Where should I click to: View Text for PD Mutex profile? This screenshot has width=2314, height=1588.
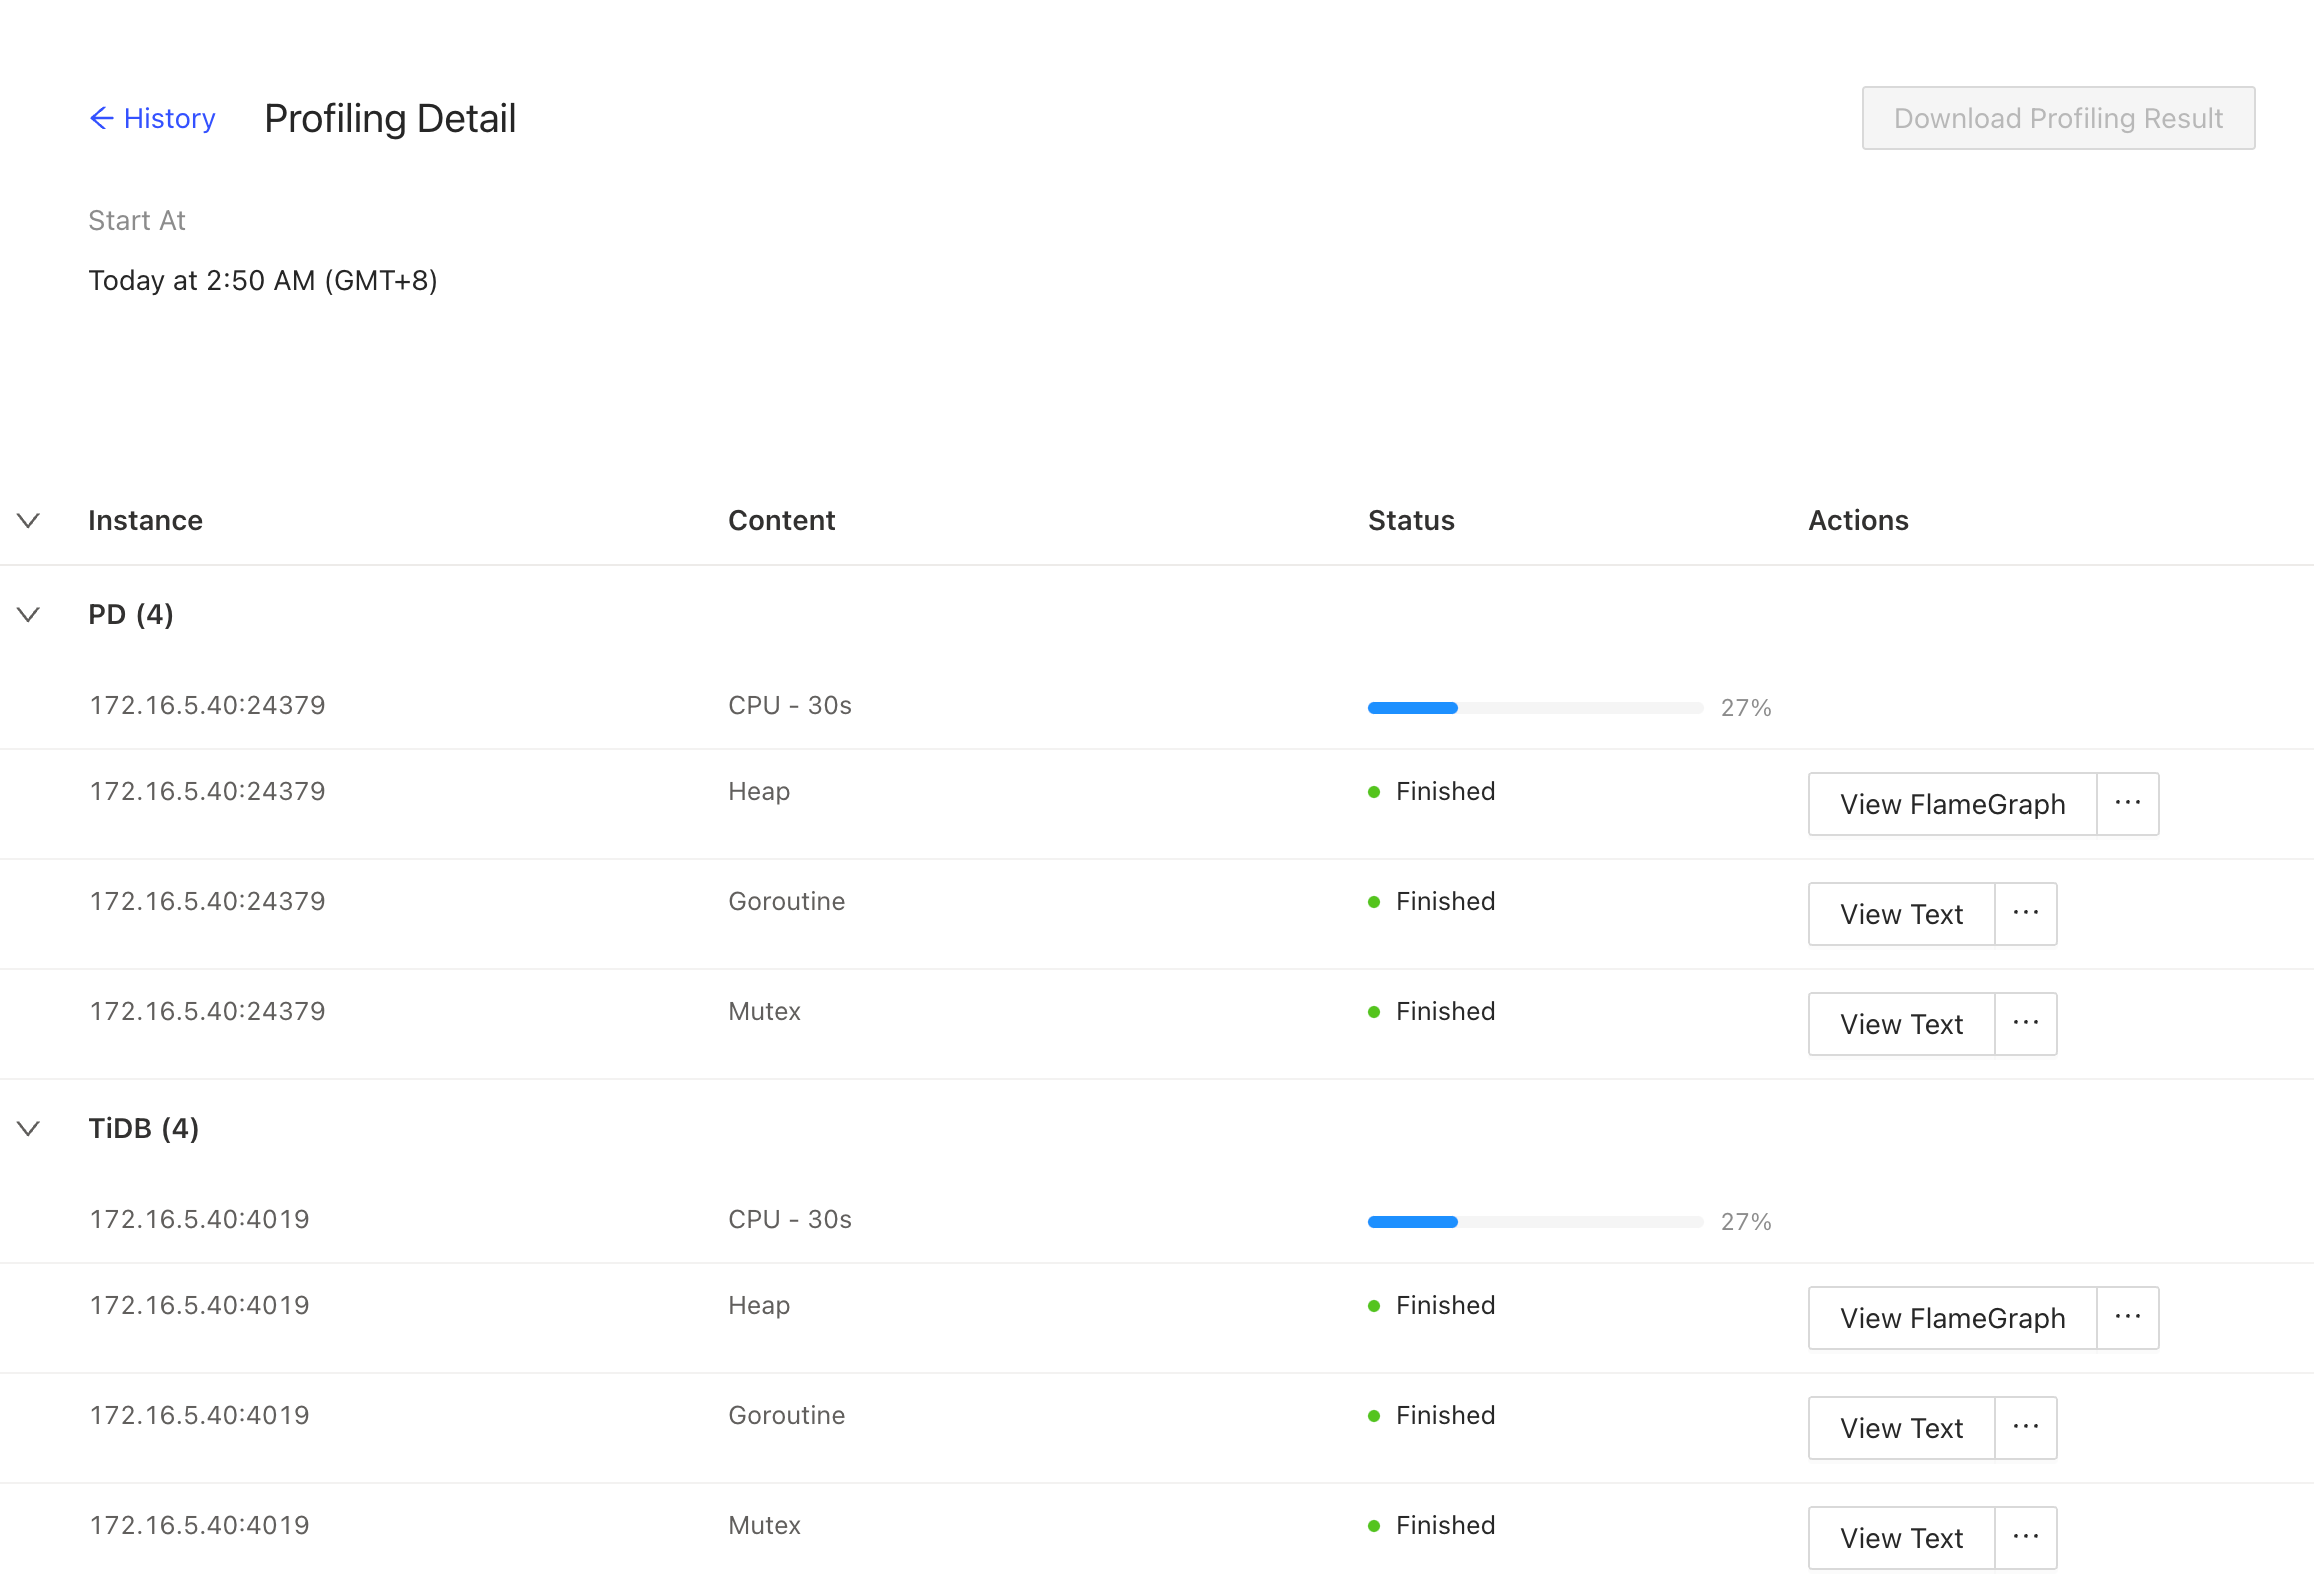(1900, 1024)
